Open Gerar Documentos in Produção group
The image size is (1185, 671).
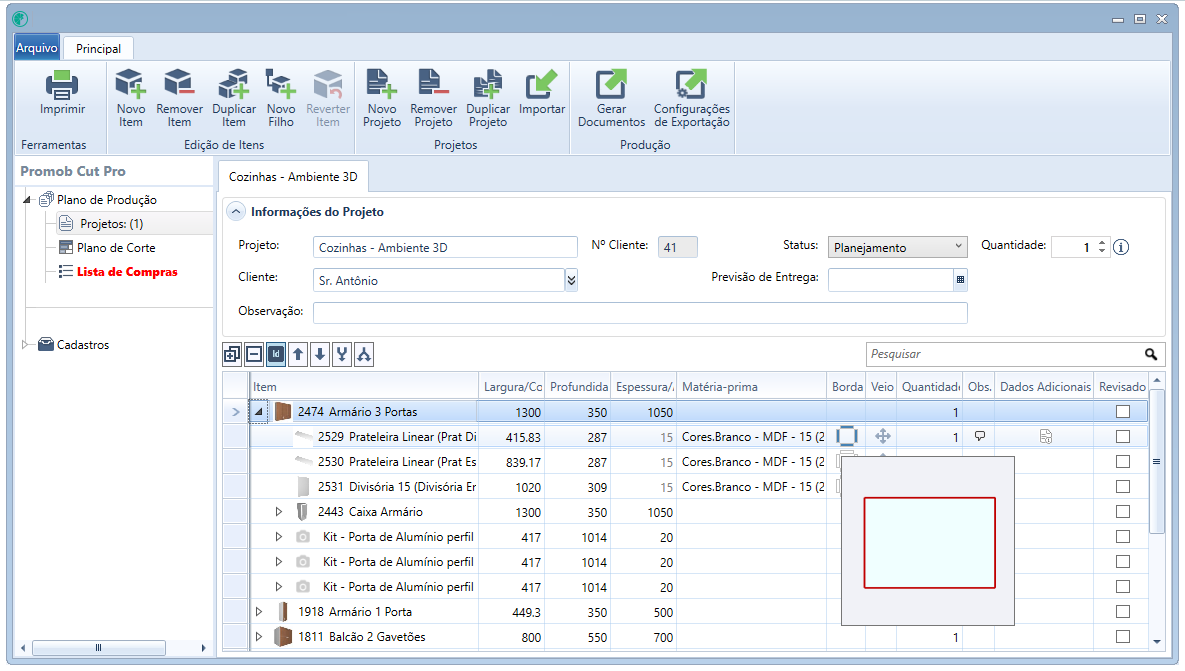(x=611, y=98)
